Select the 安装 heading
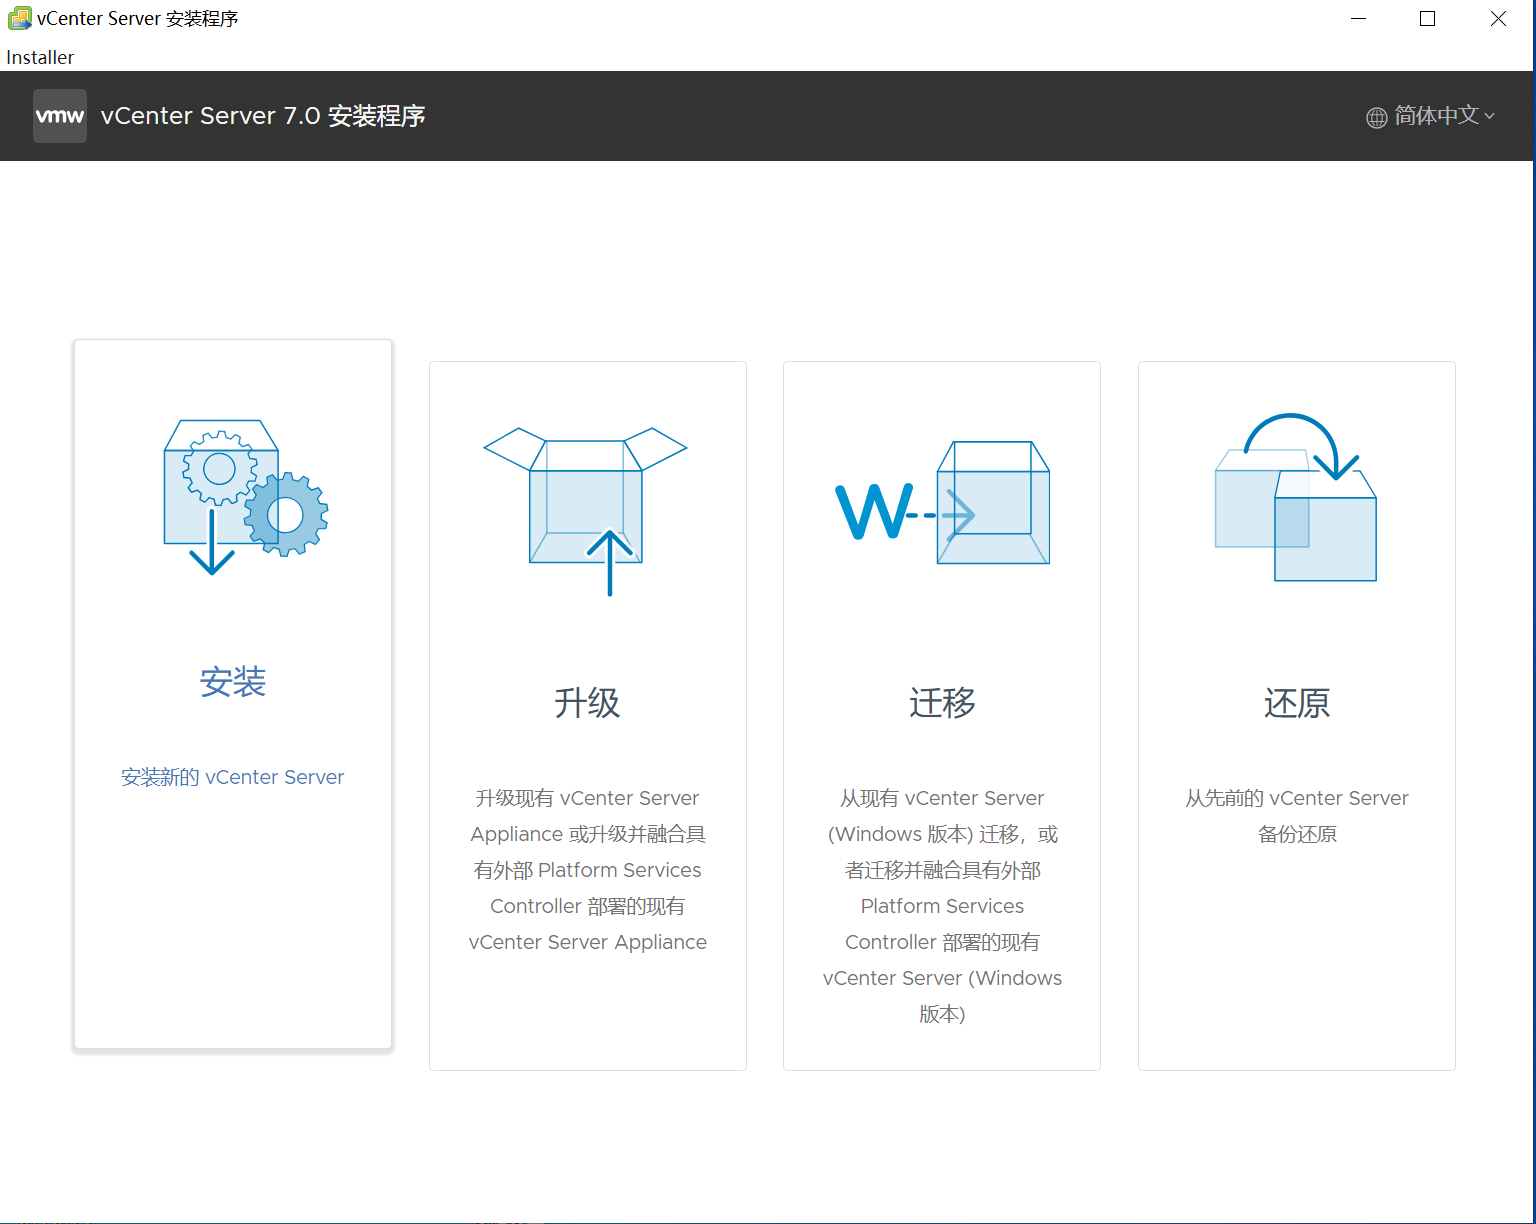 (x=233, y=682)
